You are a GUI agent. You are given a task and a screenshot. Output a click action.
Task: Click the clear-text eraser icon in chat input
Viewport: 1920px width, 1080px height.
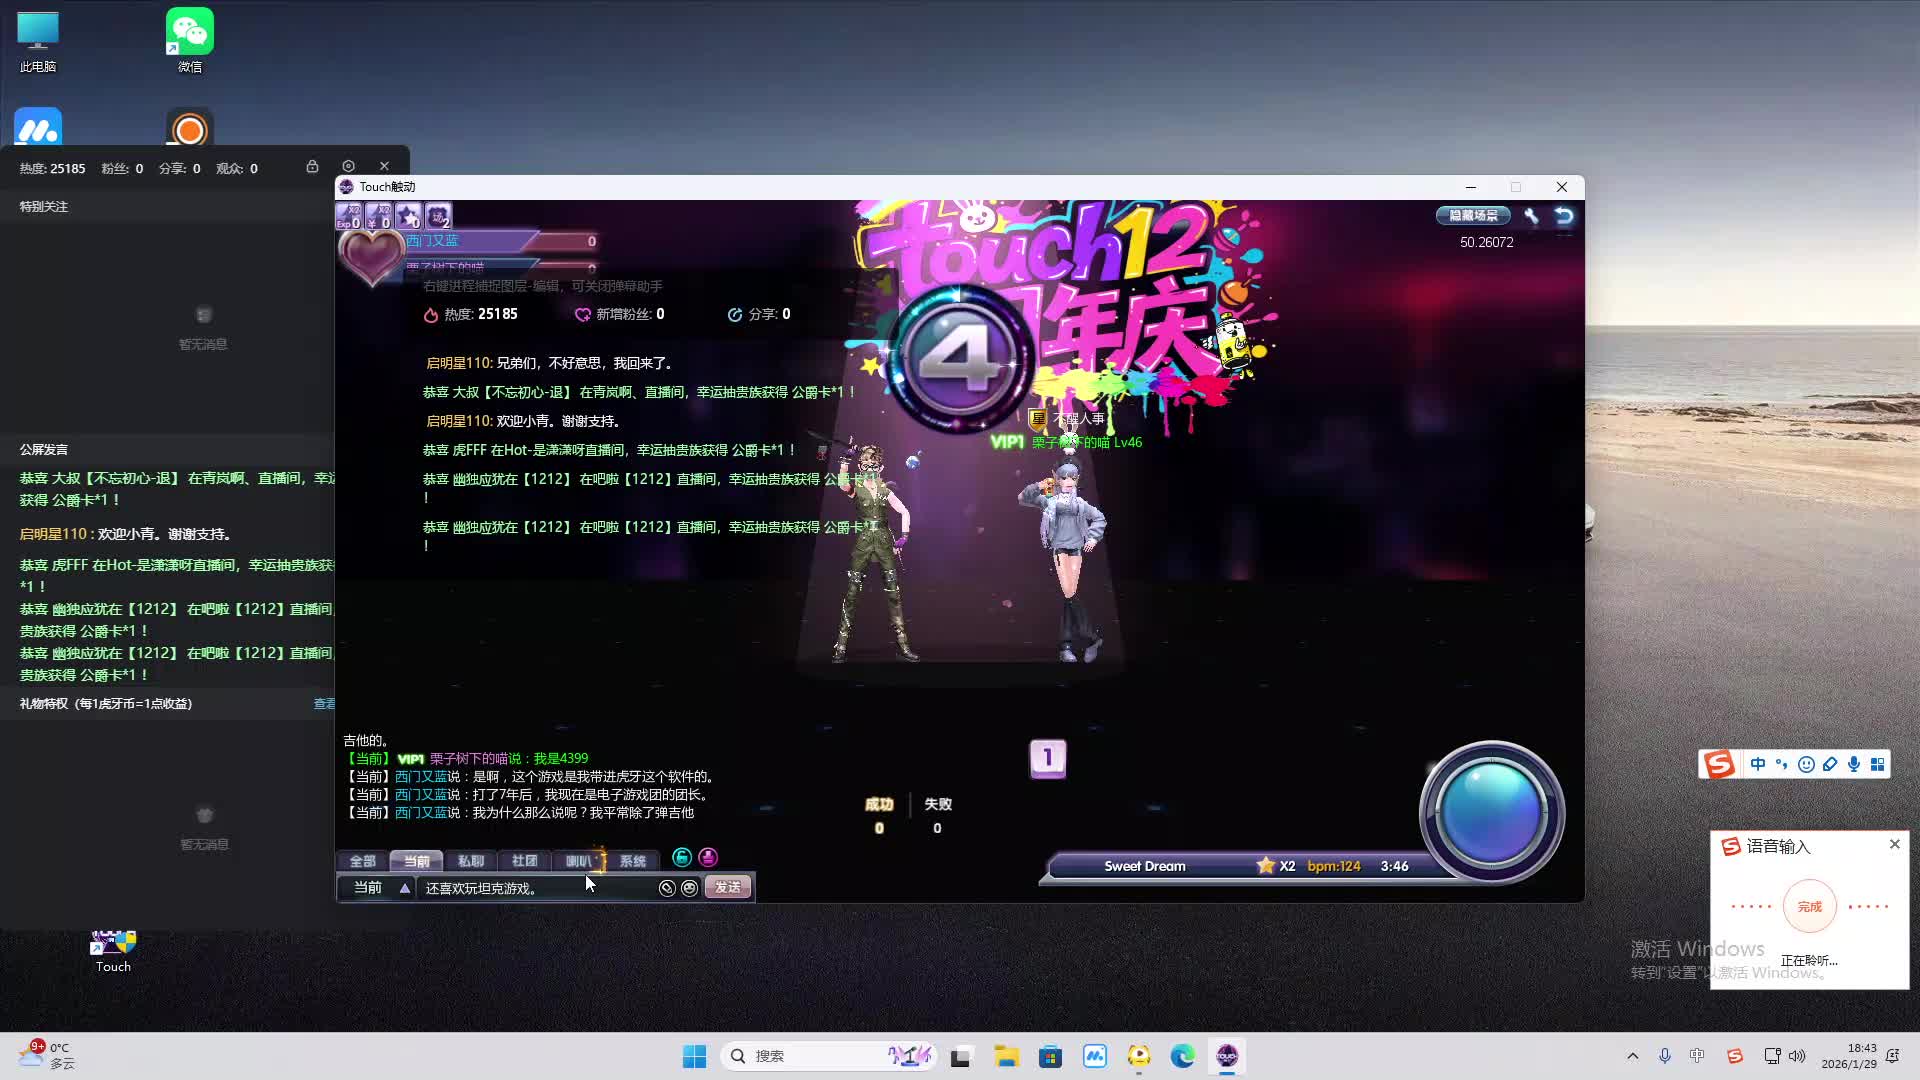pyautogui.click(x=667, y=888)
